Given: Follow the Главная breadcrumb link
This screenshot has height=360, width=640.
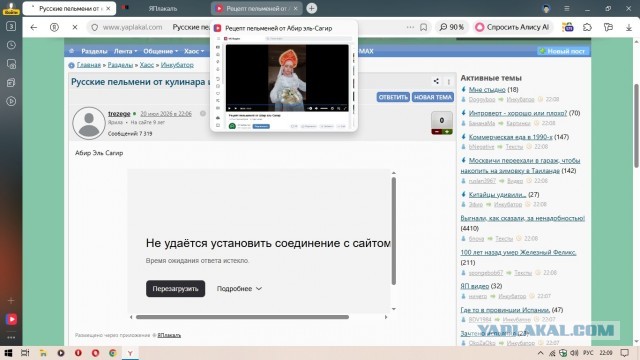Looking at the screenshot, I should click(89, 65).
